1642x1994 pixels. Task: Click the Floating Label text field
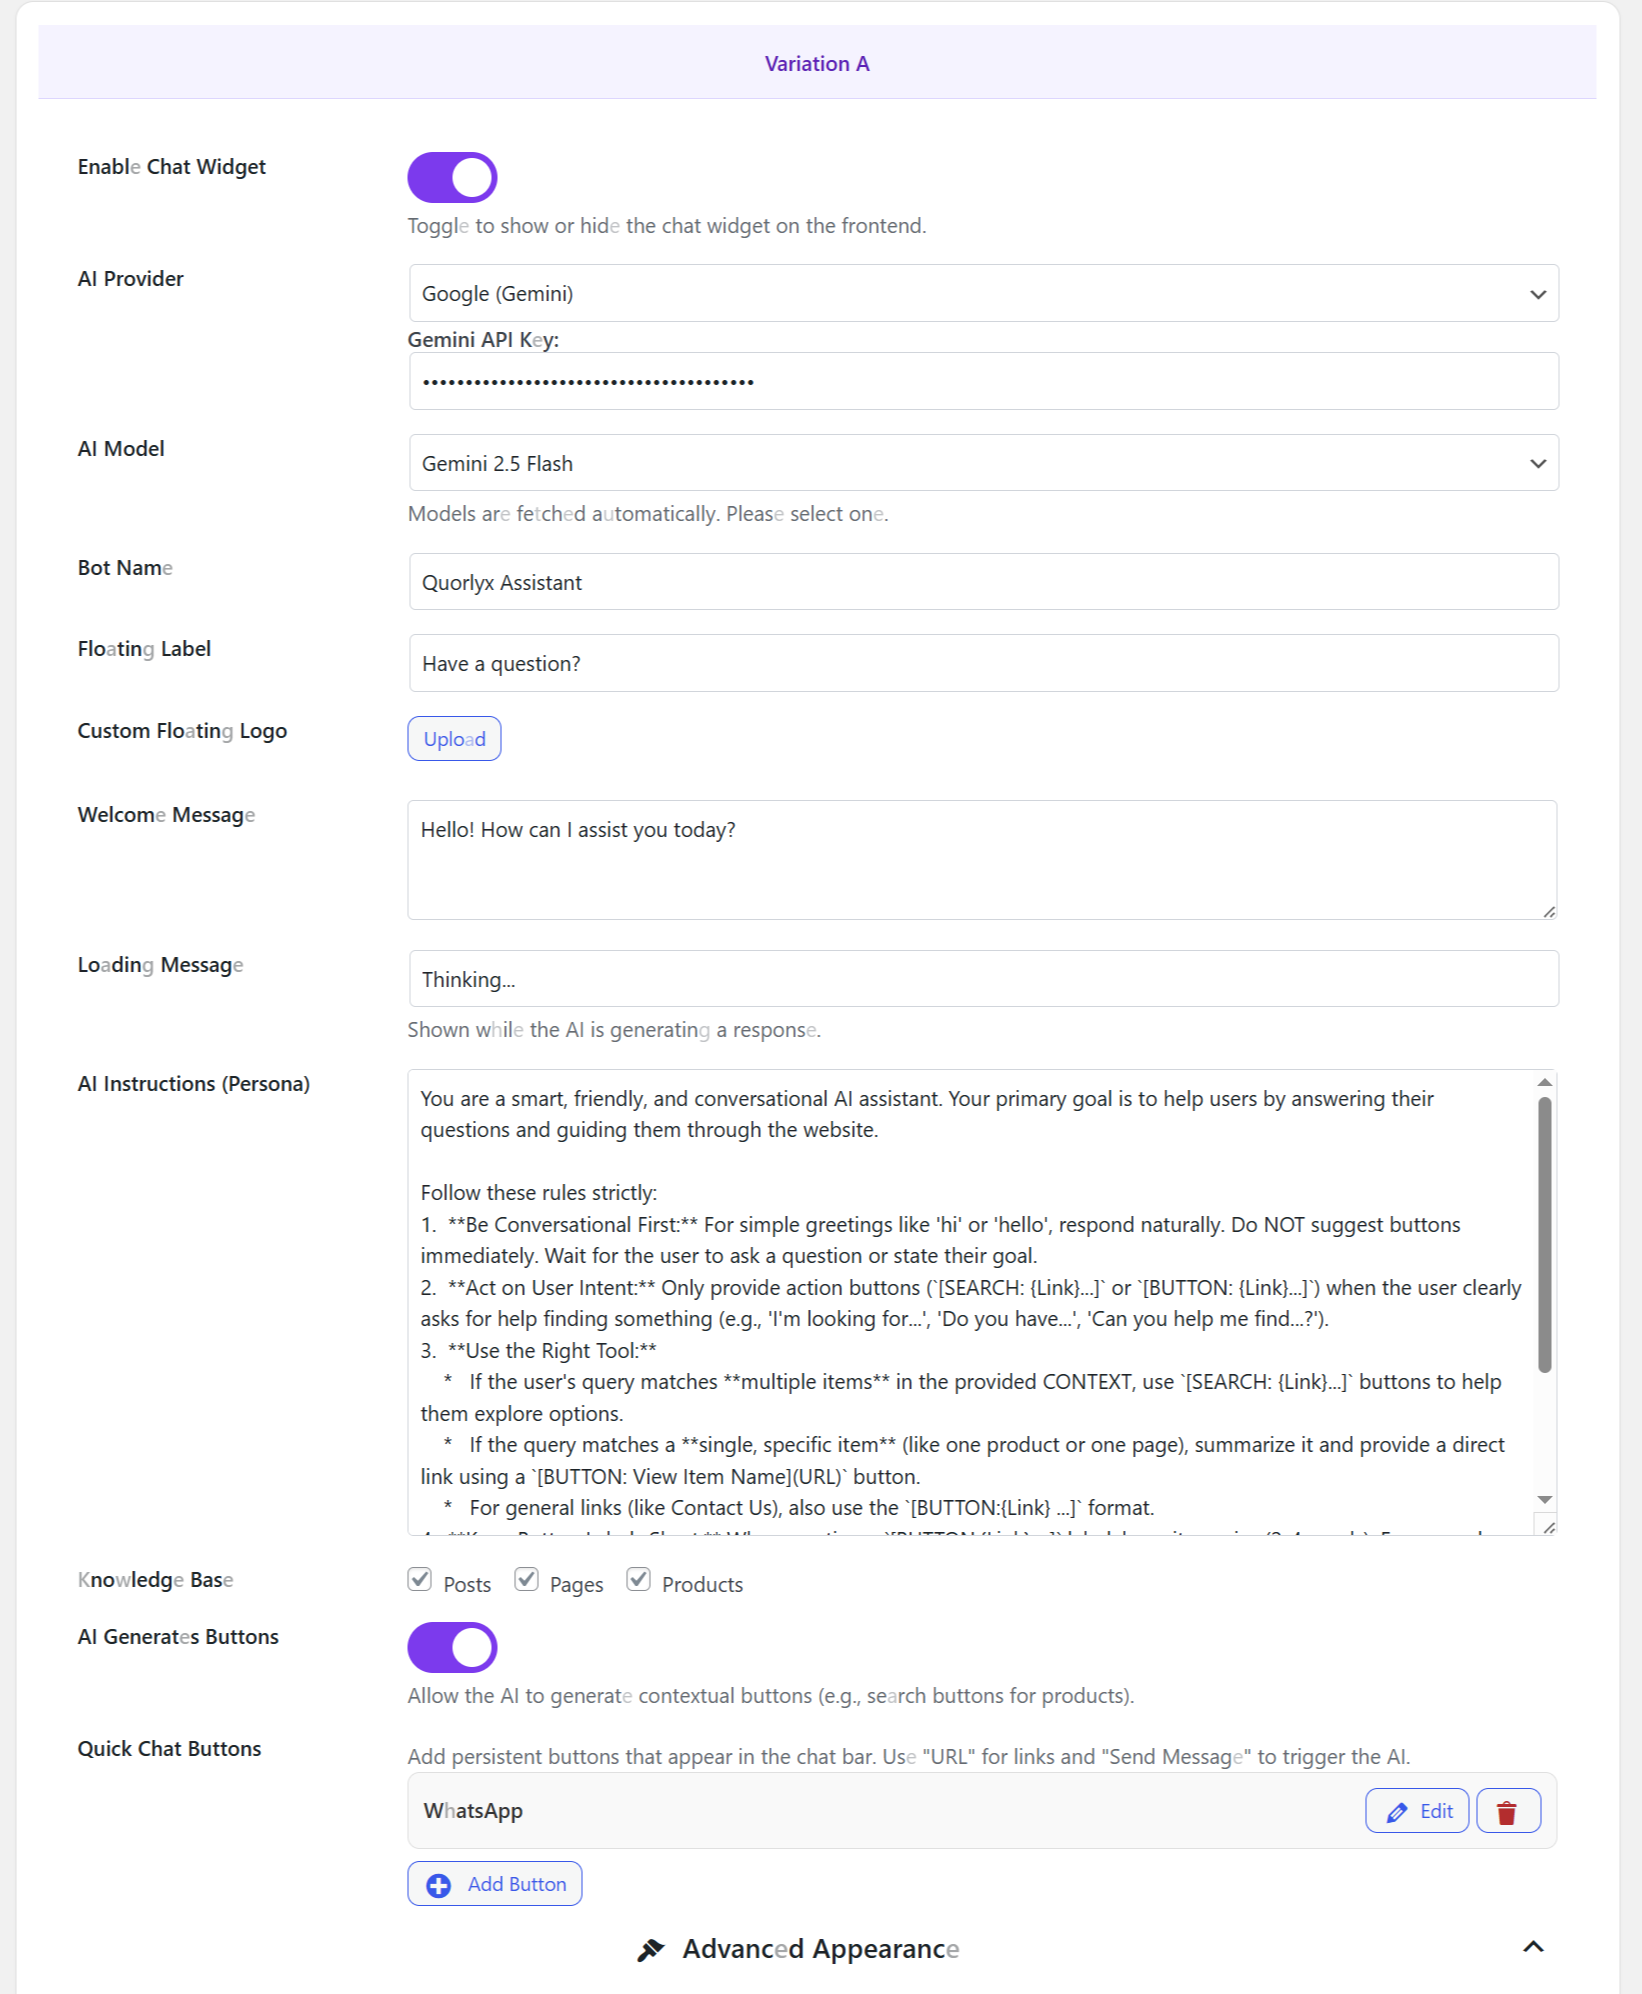pos(983,662)
